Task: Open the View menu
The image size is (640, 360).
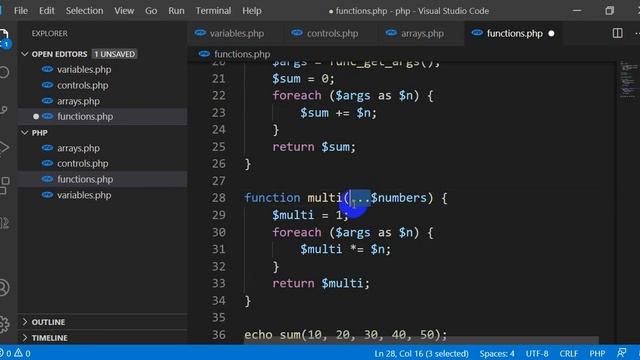Action: coord(124,11)
